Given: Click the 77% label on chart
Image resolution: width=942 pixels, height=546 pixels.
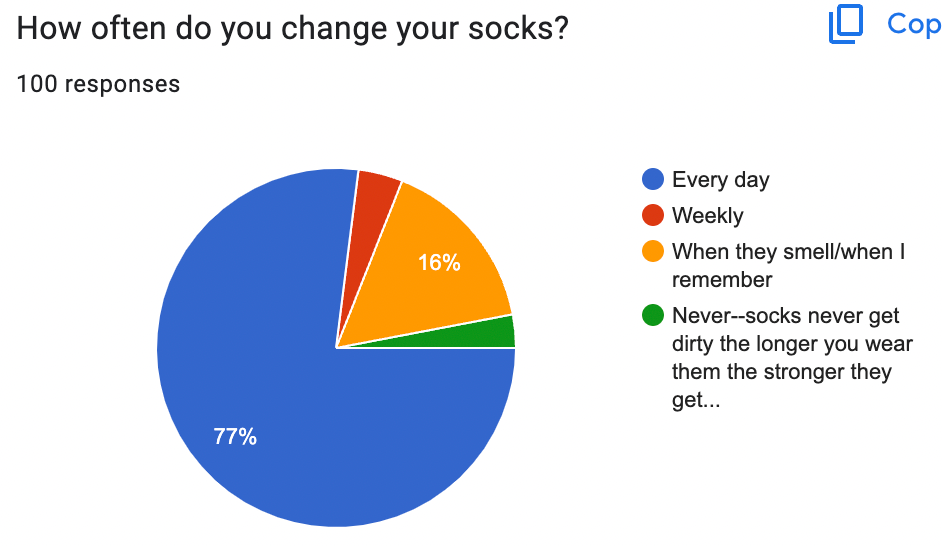Looking at the screenshot, I should click(x=235, y=436).
